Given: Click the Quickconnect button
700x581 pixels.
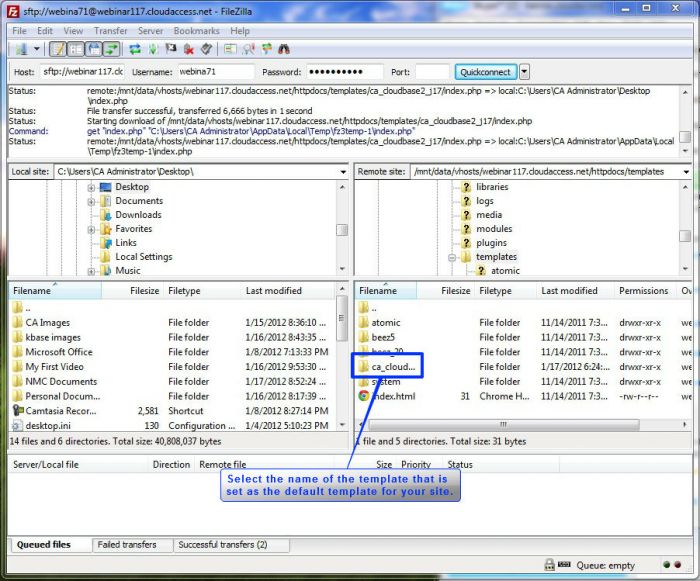Looking at the screenshot, I should (486, 72).
